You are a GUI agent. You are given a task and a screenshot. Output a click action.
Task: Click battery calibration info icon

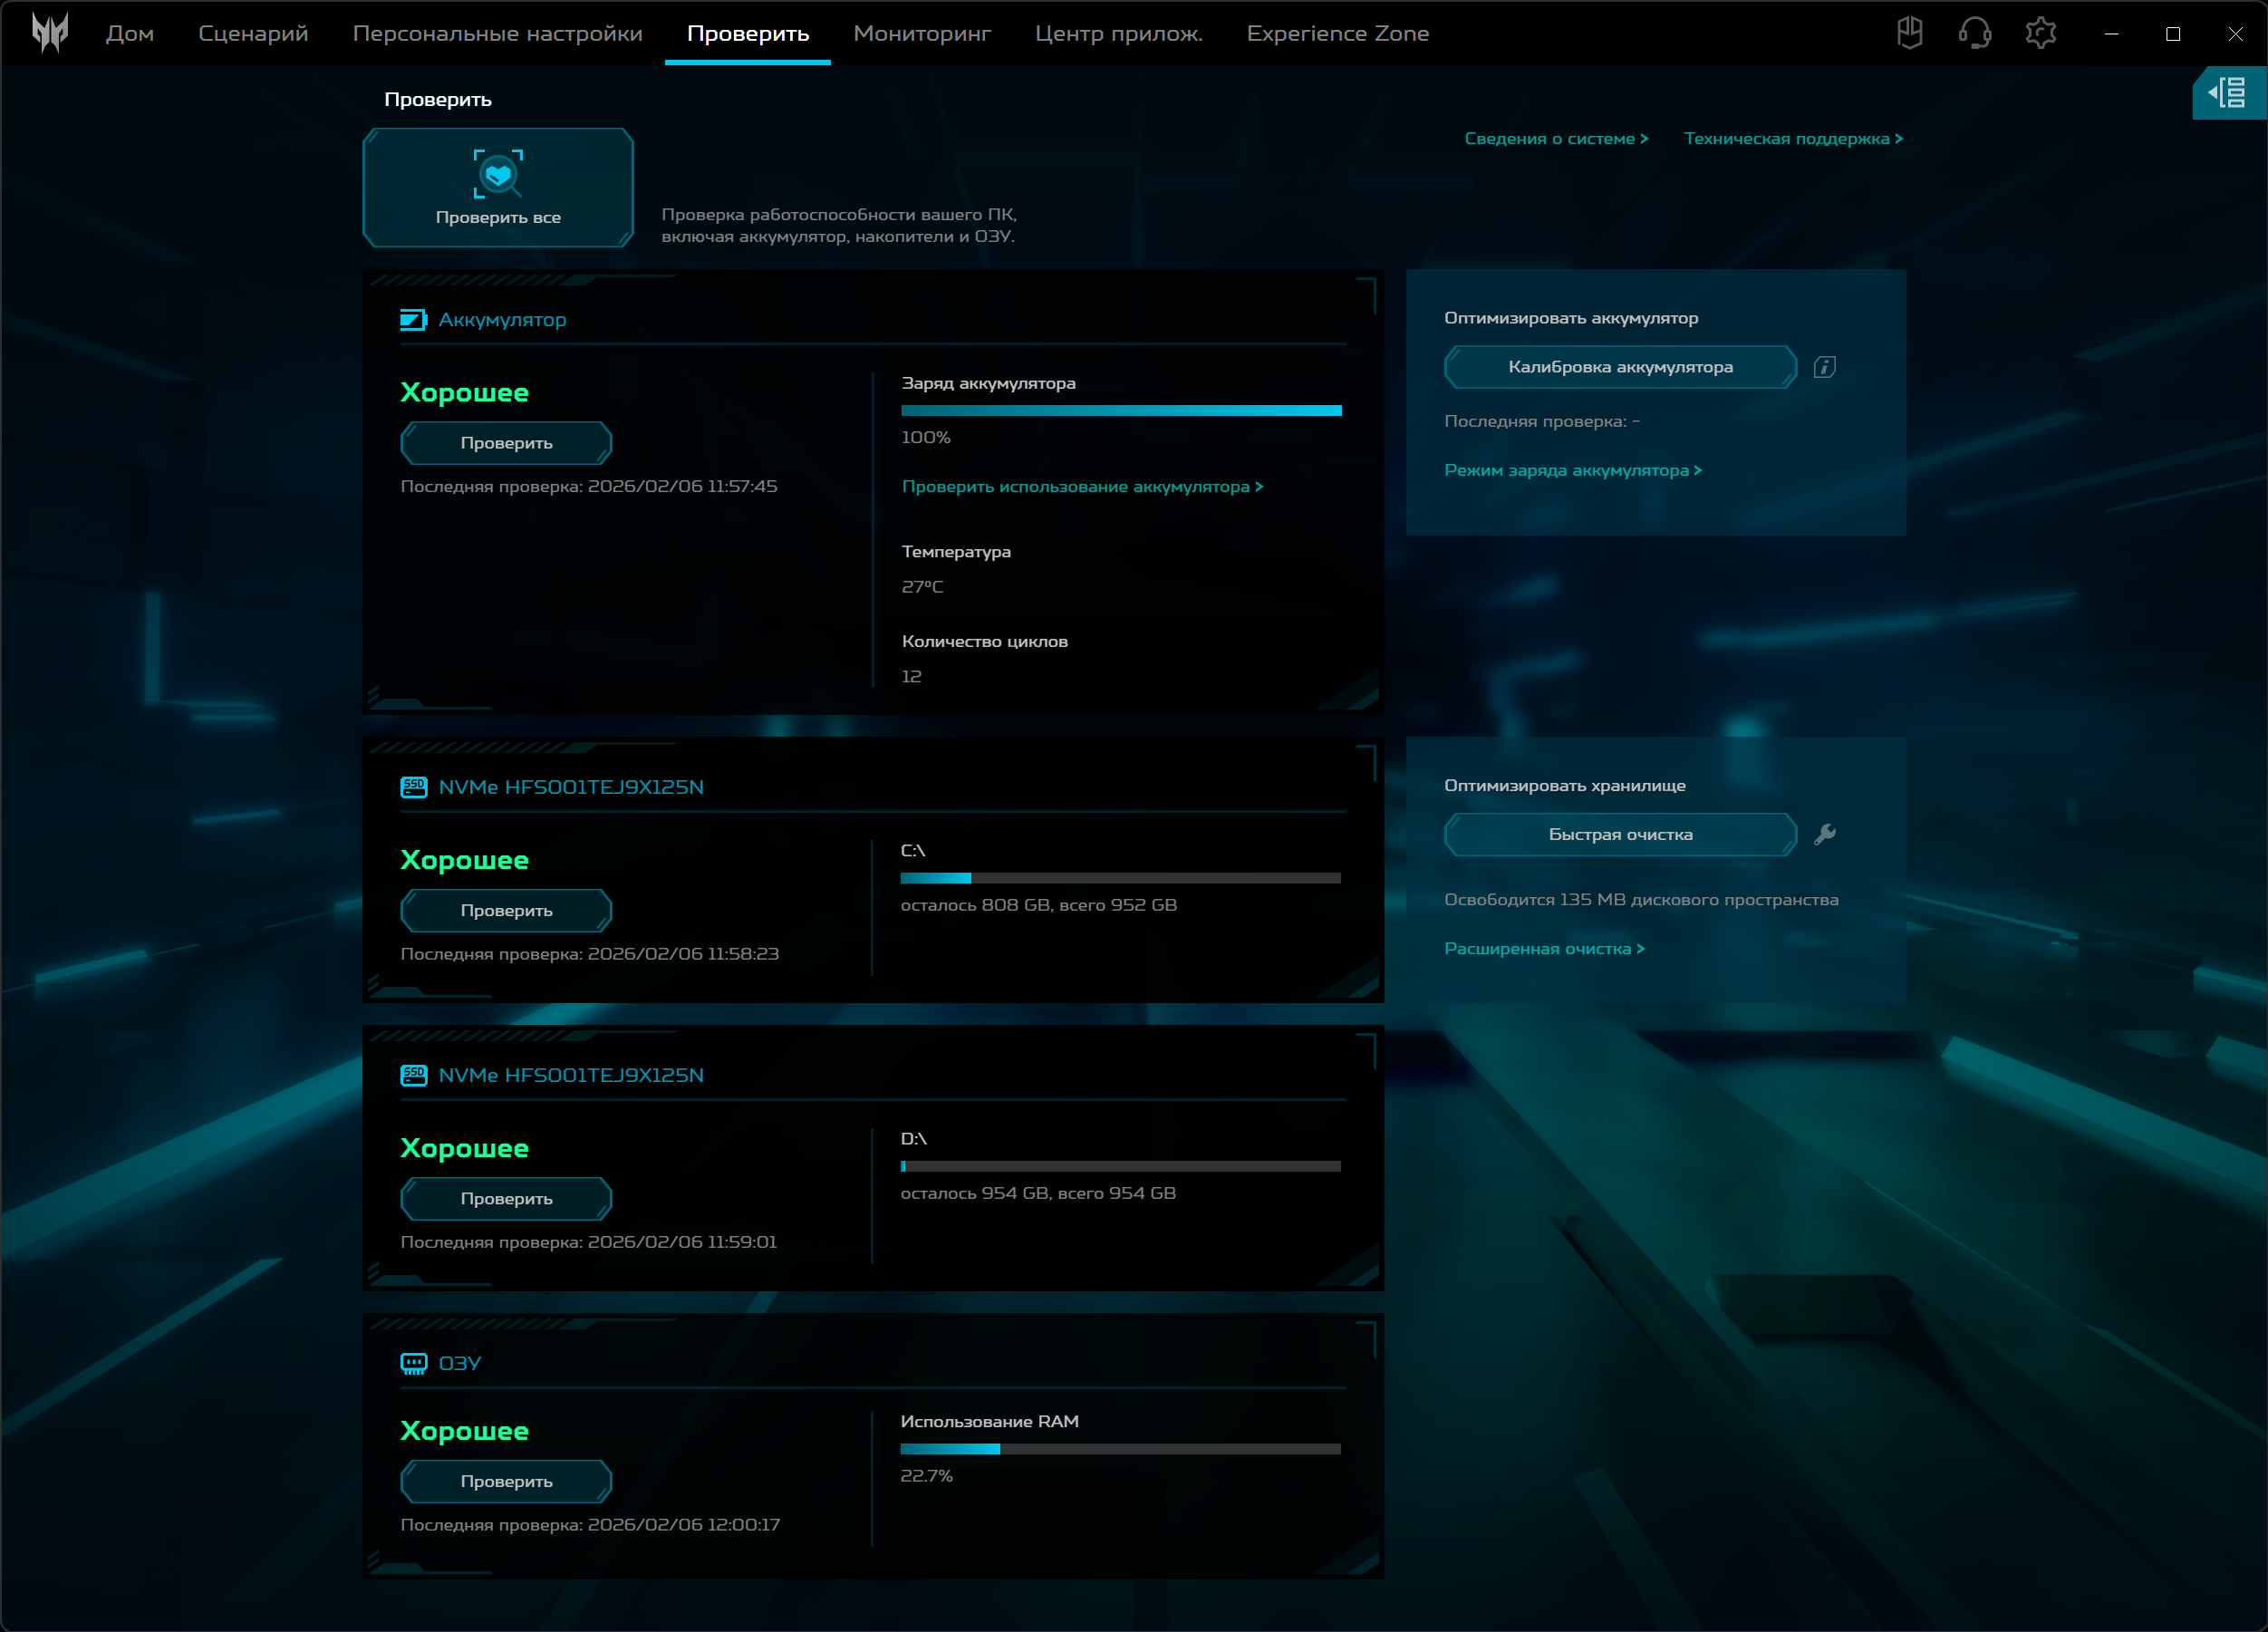[x=1824, y=367]
